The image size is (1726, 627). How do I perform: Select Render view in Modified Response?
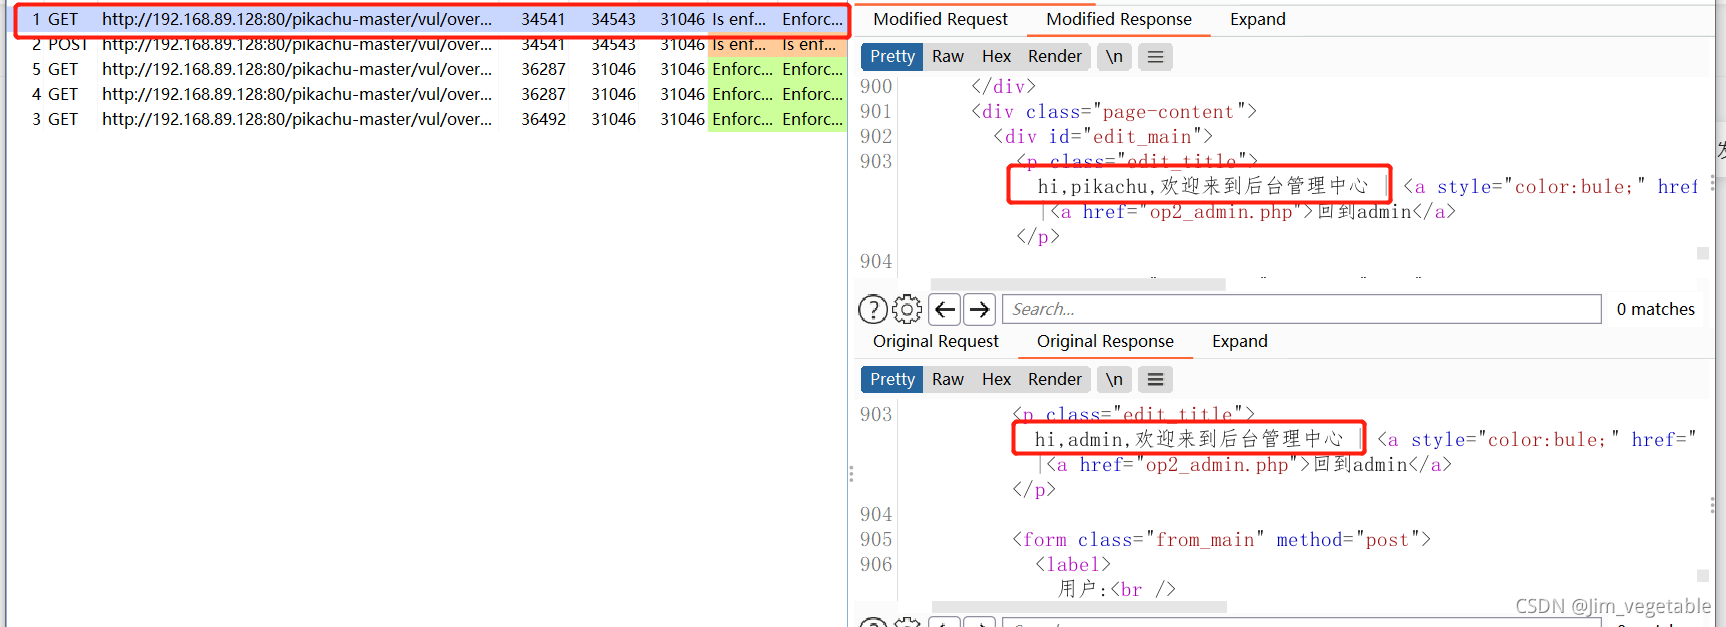pyautogui.click(x=1055, y=57)
